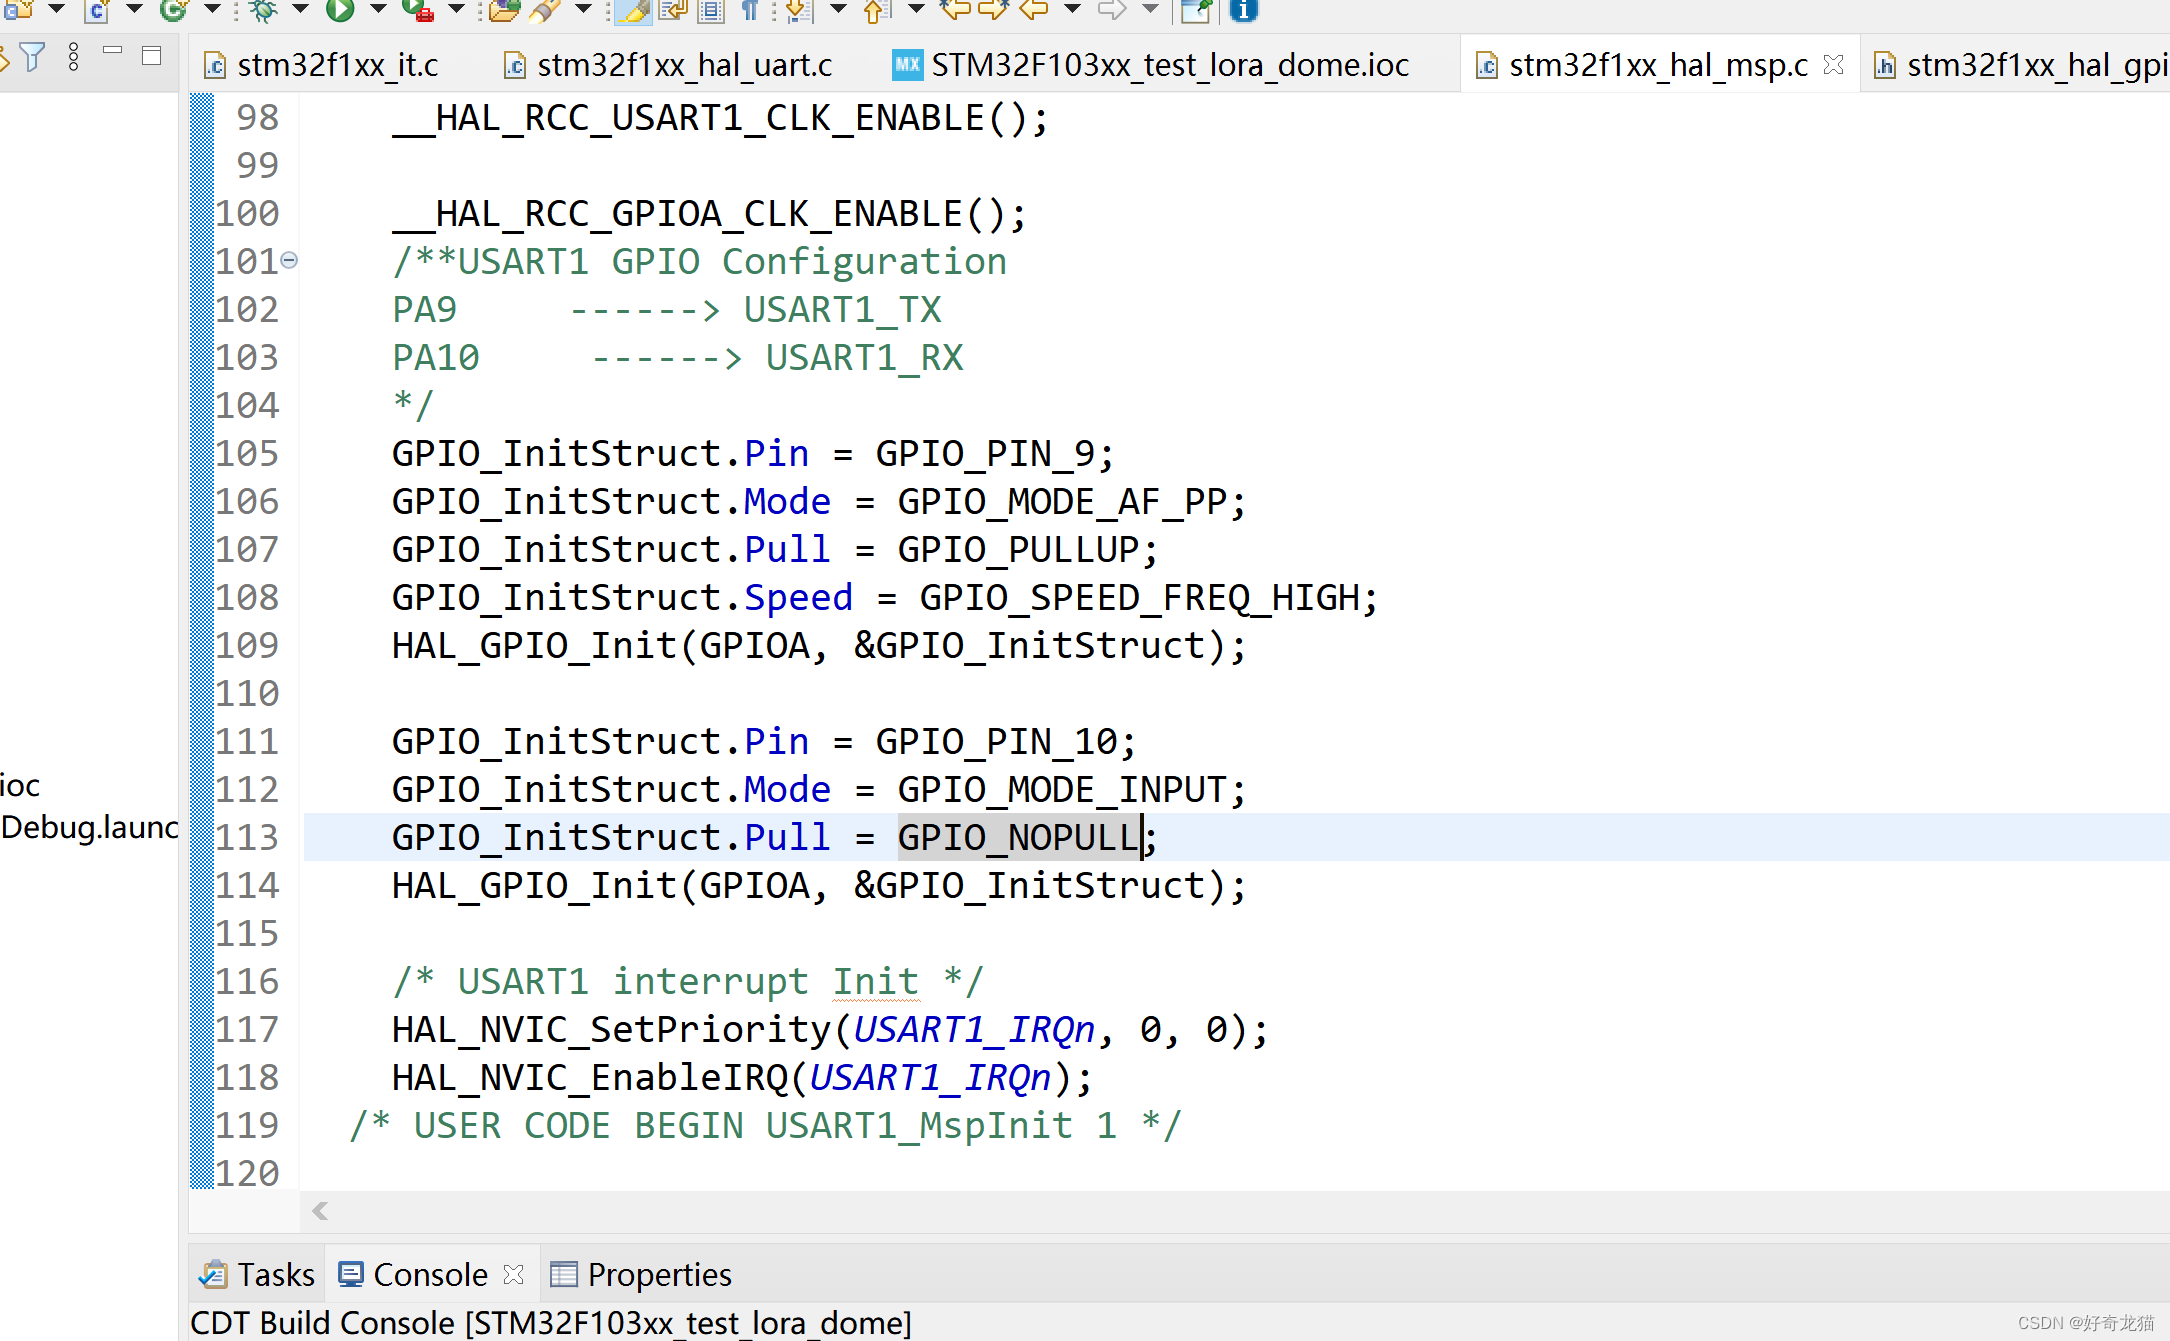Screen dimensions: 2170x1341
Task: Click the new C source file icon
Action: click(97, 10)
